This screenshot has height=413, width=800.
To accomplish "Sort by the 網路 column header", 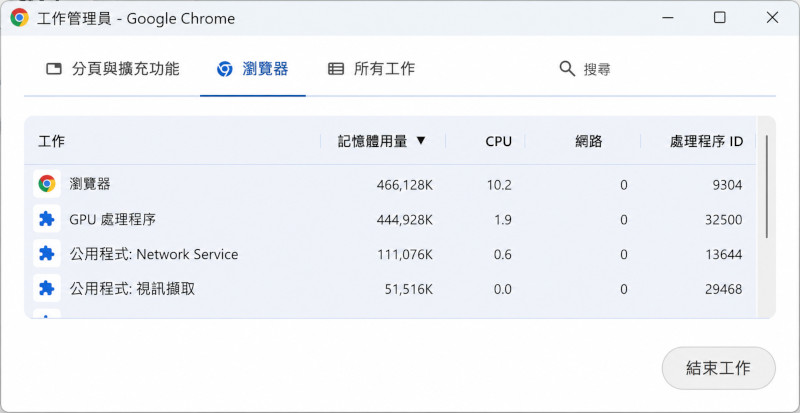I will point(589,141).
